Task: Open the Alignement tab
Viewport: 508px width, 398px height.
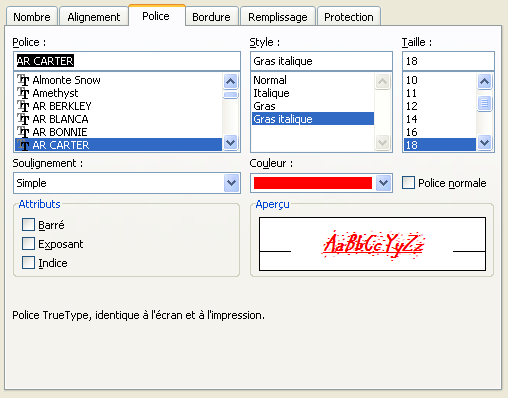Action: [94, 16]
